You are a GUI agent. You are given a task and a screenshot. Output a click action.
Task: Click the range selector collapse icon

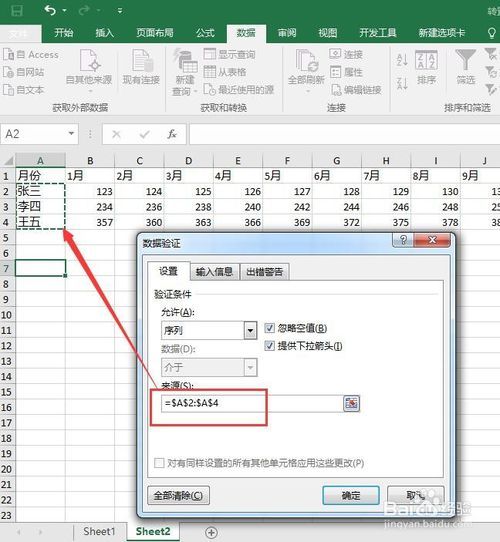[x=351, y=403]
